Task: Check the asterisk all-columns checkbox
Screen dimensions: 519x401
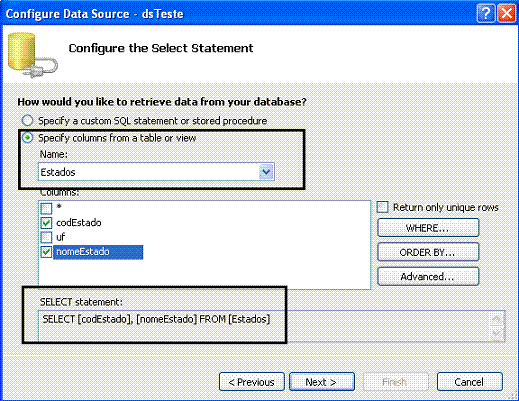Action: 46,208
